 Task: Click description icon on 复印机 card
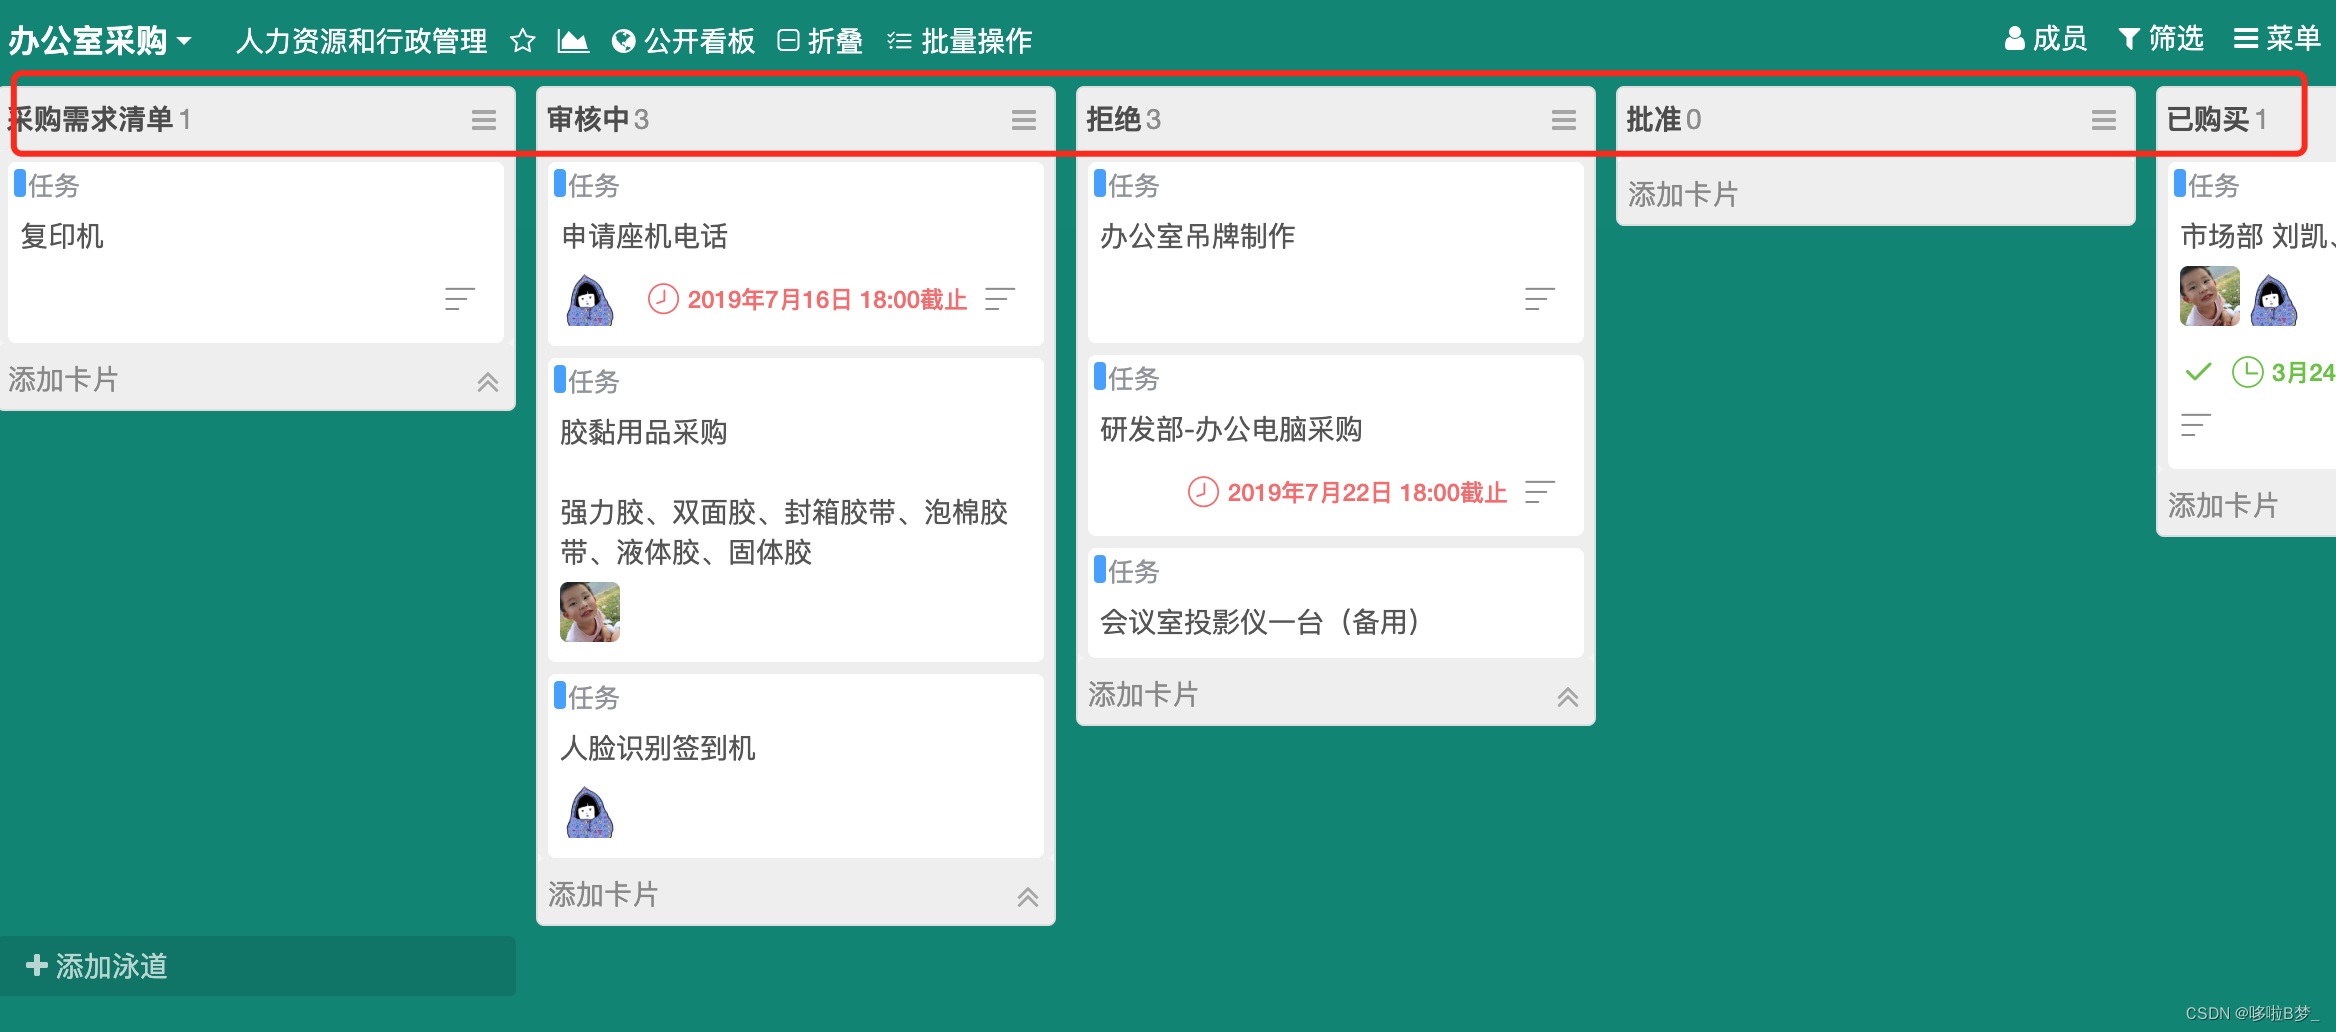pyautogui.click(x=459, y=299)
